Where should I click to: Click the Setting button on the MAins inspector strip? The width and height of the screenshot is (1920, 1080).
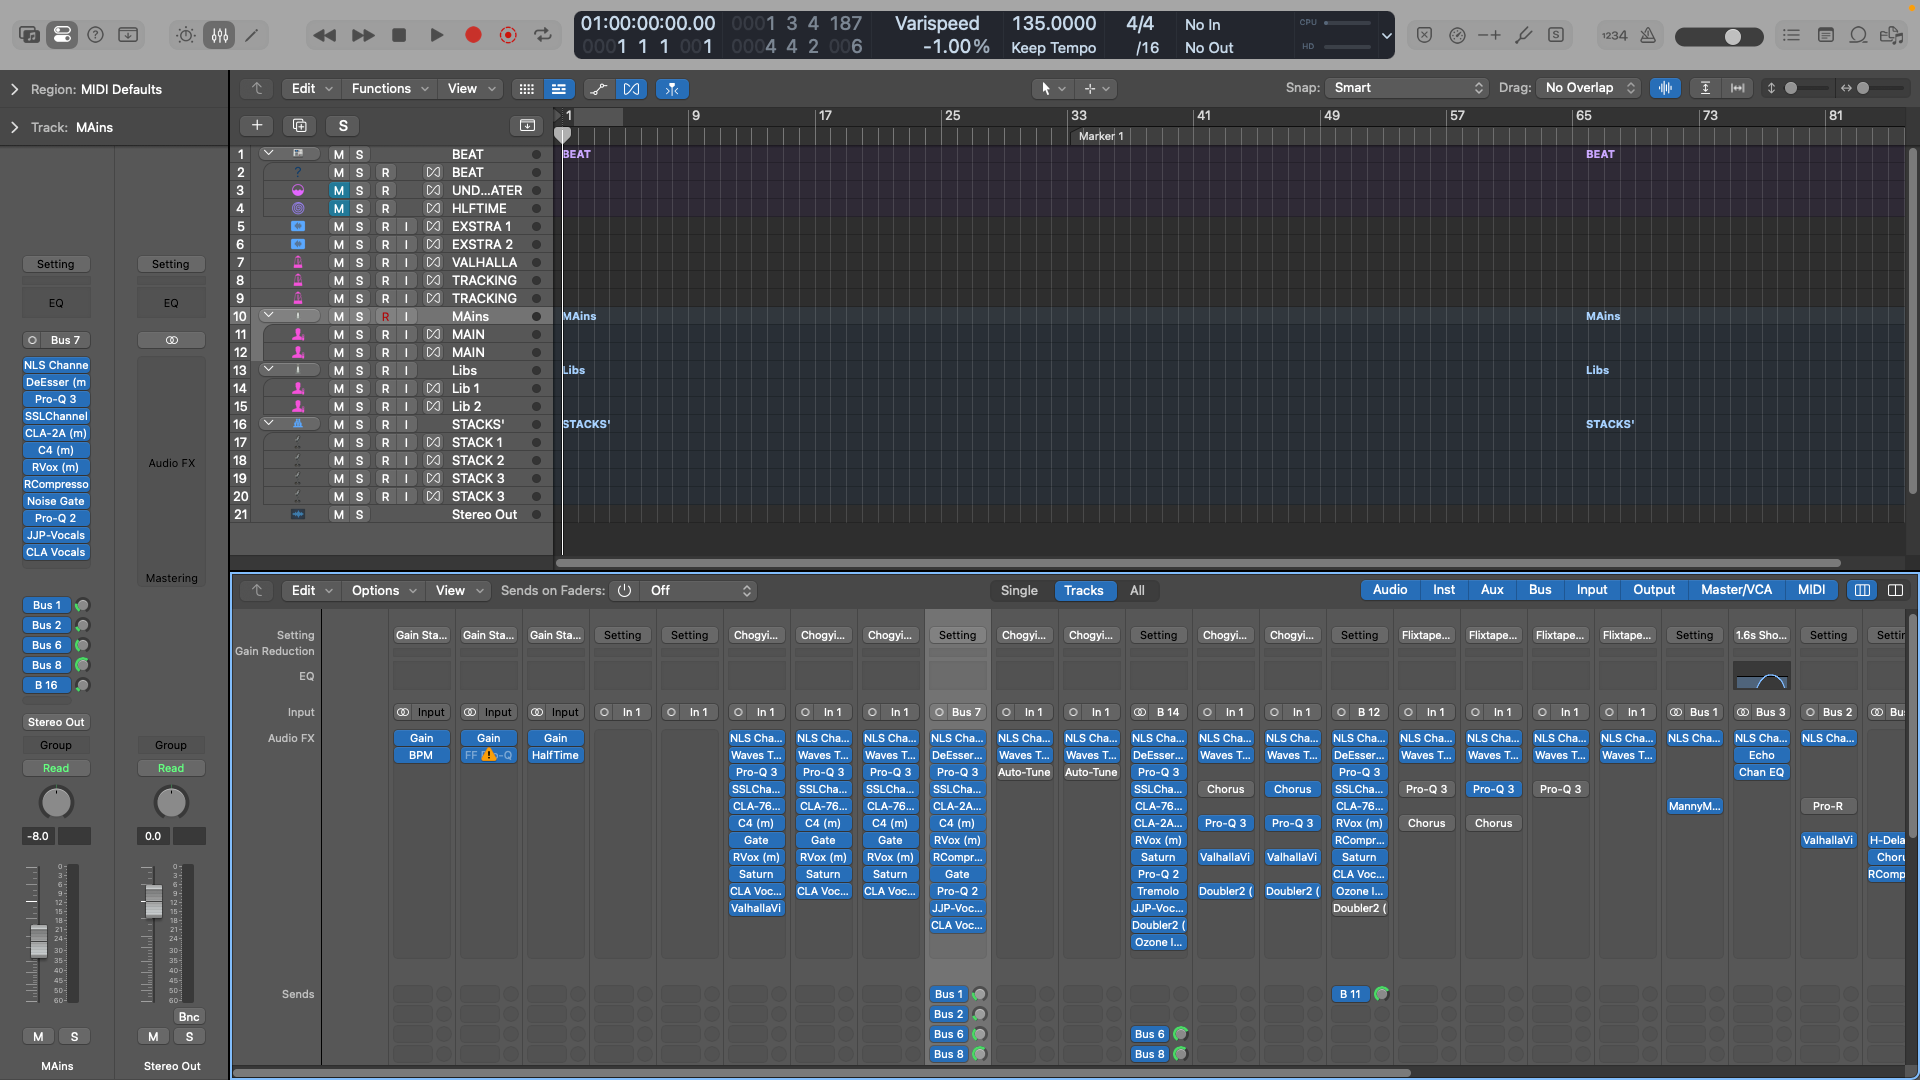56,264
